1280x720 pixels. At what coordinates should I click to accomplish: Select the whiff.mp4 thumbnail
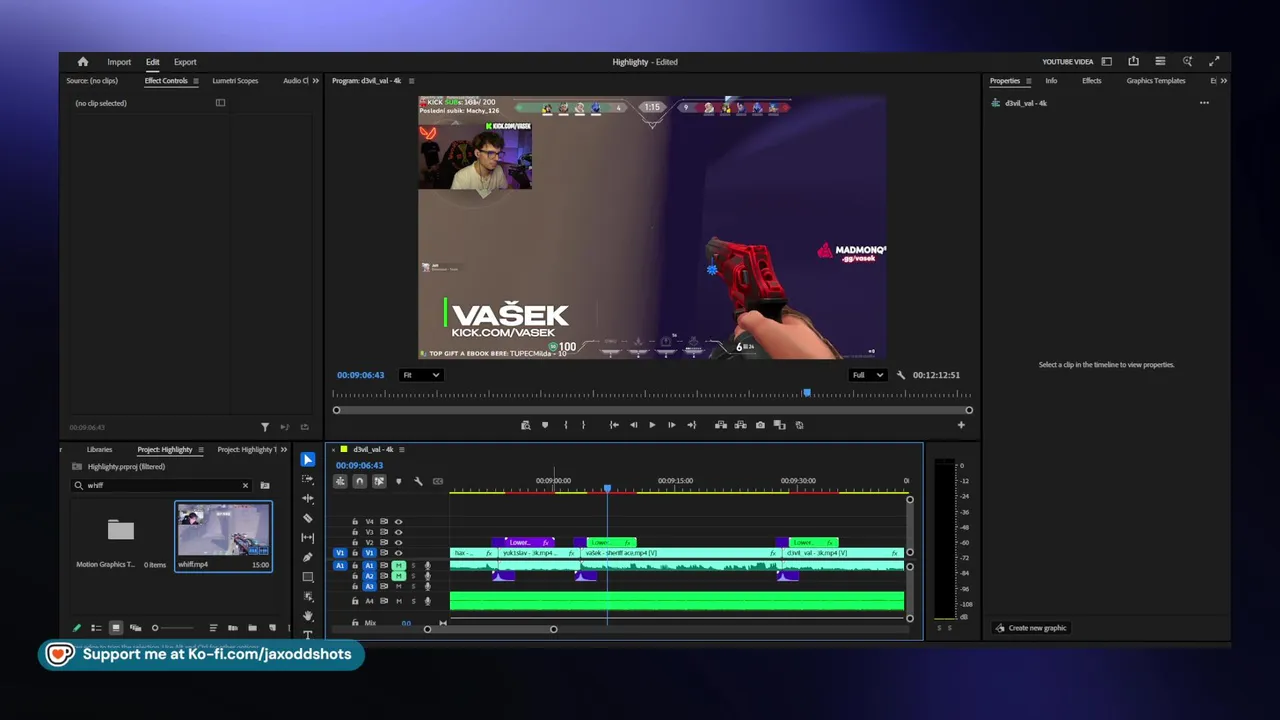tap(223, 530)
